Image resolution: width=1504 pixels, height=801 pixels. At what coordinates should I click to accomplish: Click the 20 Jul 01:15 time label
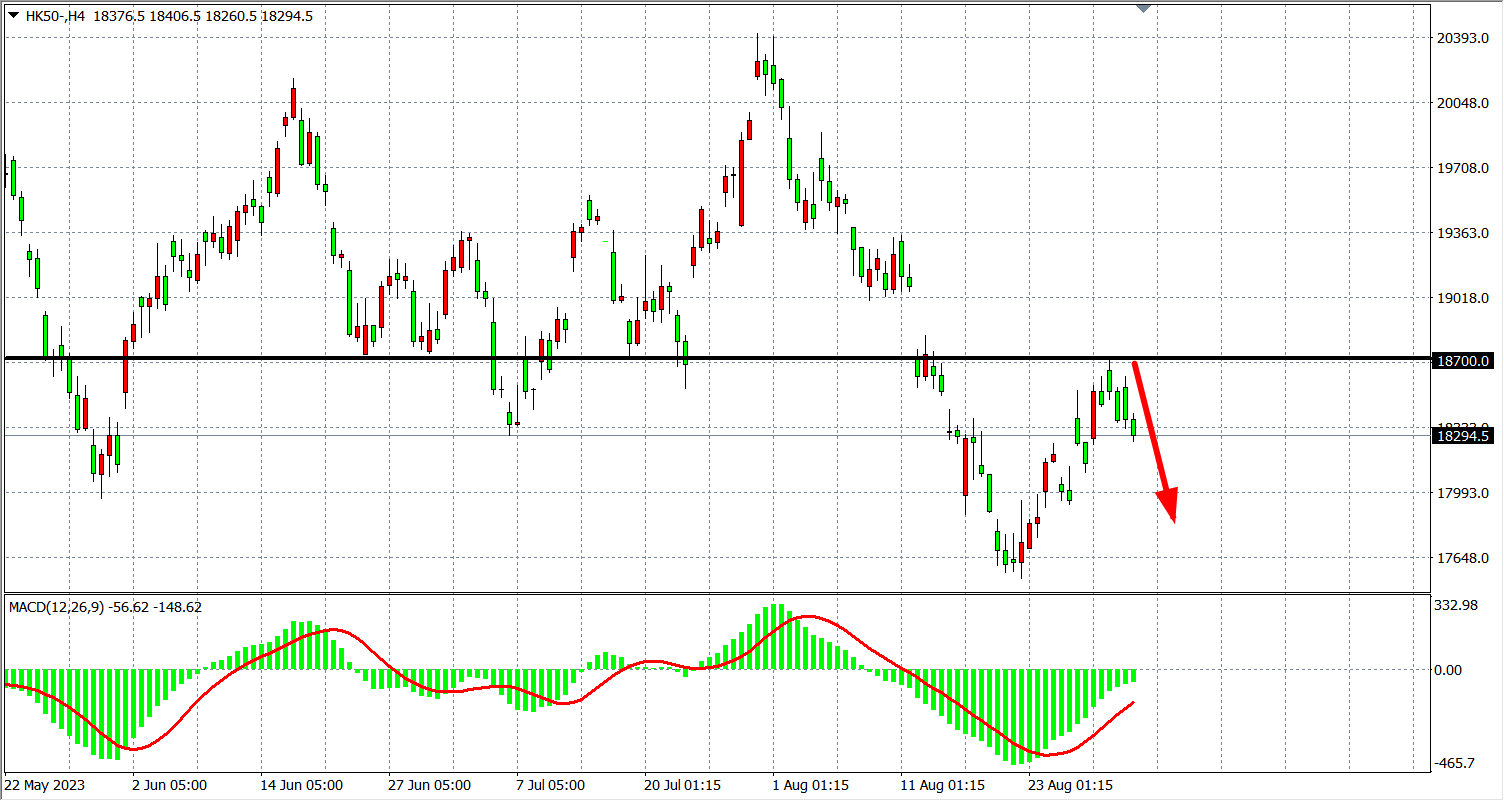point(682,785)
